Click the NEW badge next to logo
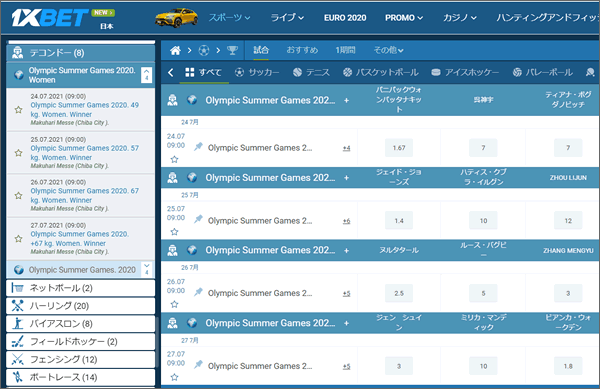 pos(103,13)
